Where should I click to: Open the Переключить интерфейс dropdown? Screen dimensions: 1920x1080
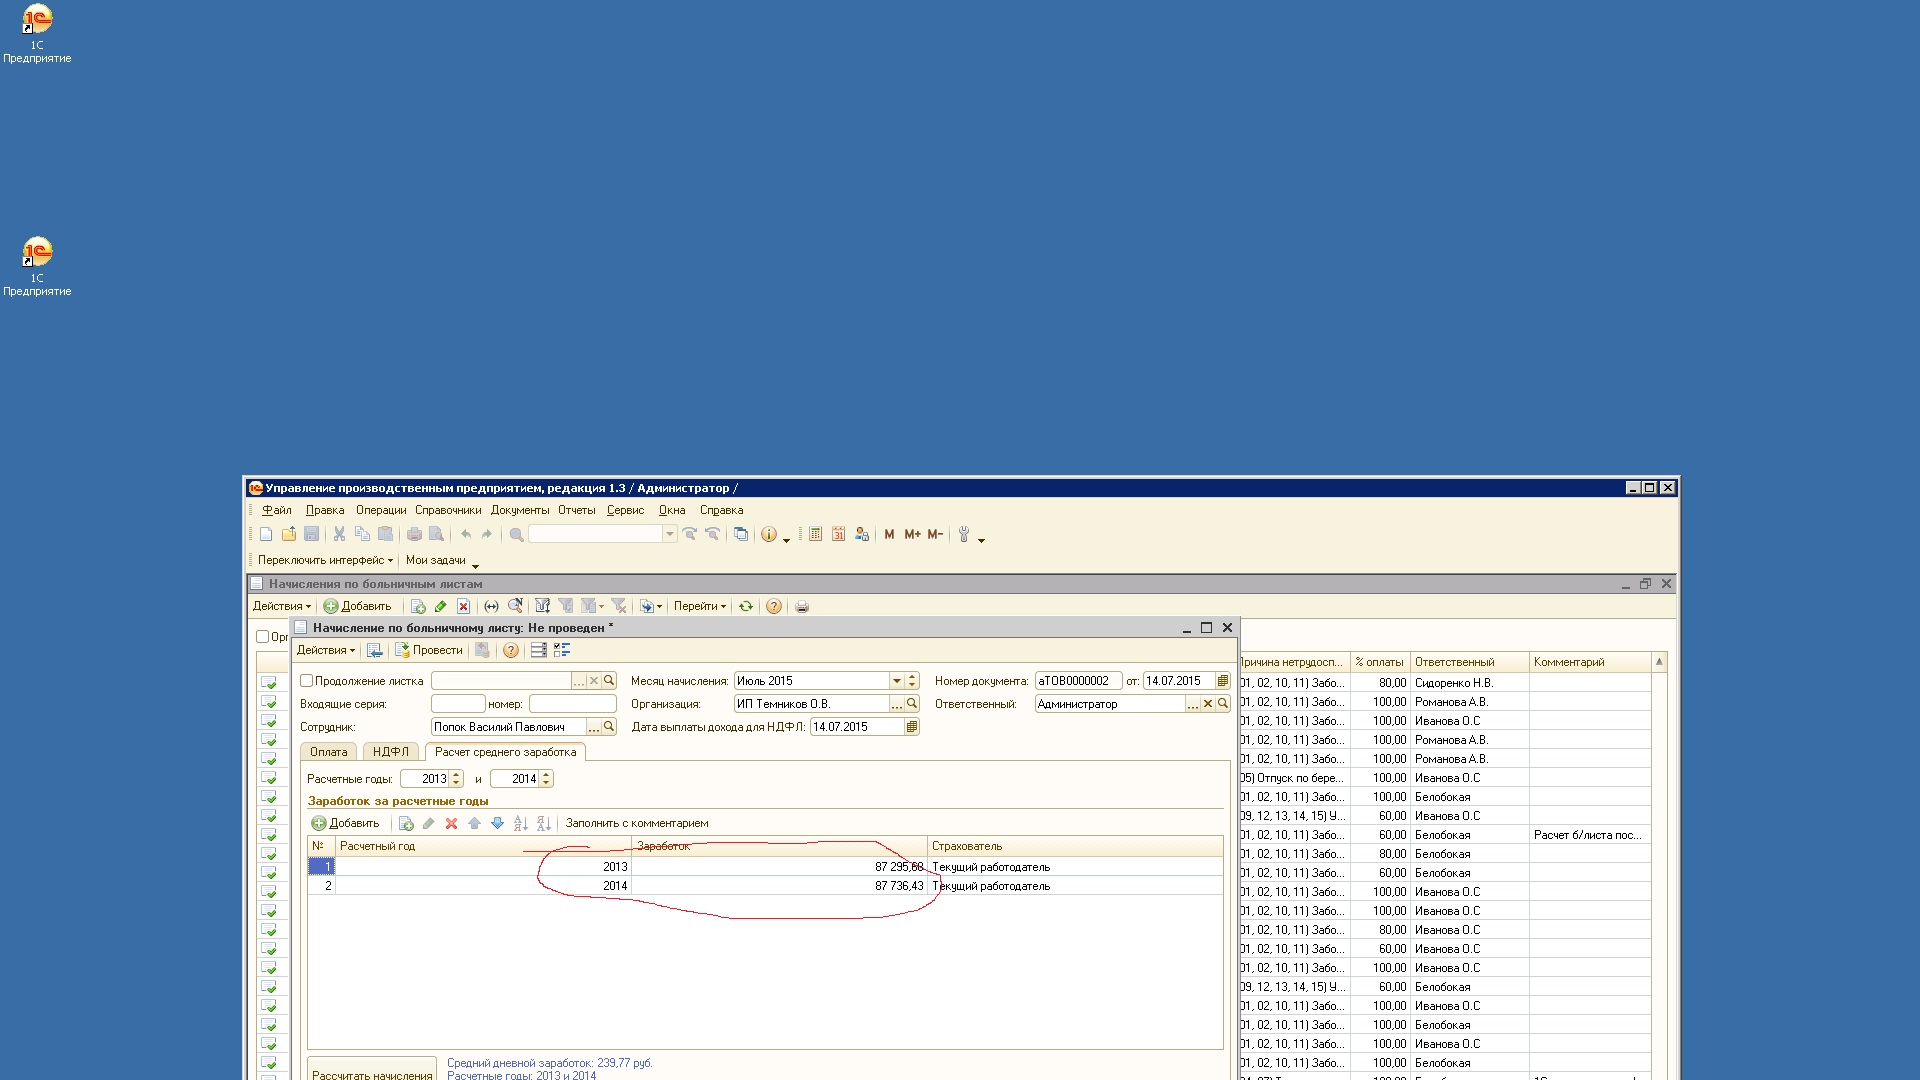click(325, 561)
